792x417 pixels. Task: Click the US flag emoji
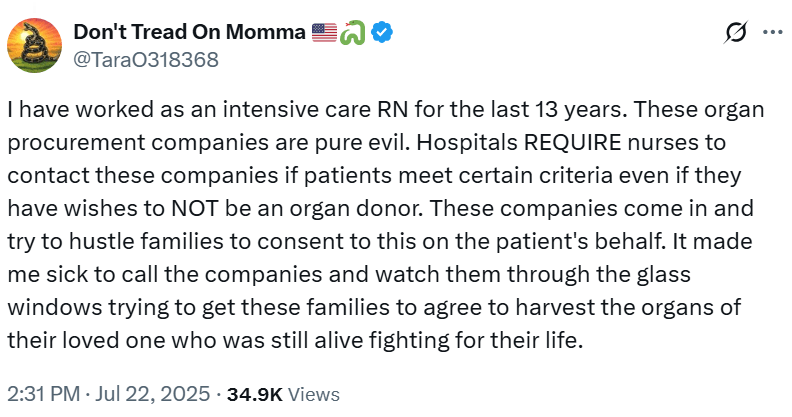(x=324, y=32)
